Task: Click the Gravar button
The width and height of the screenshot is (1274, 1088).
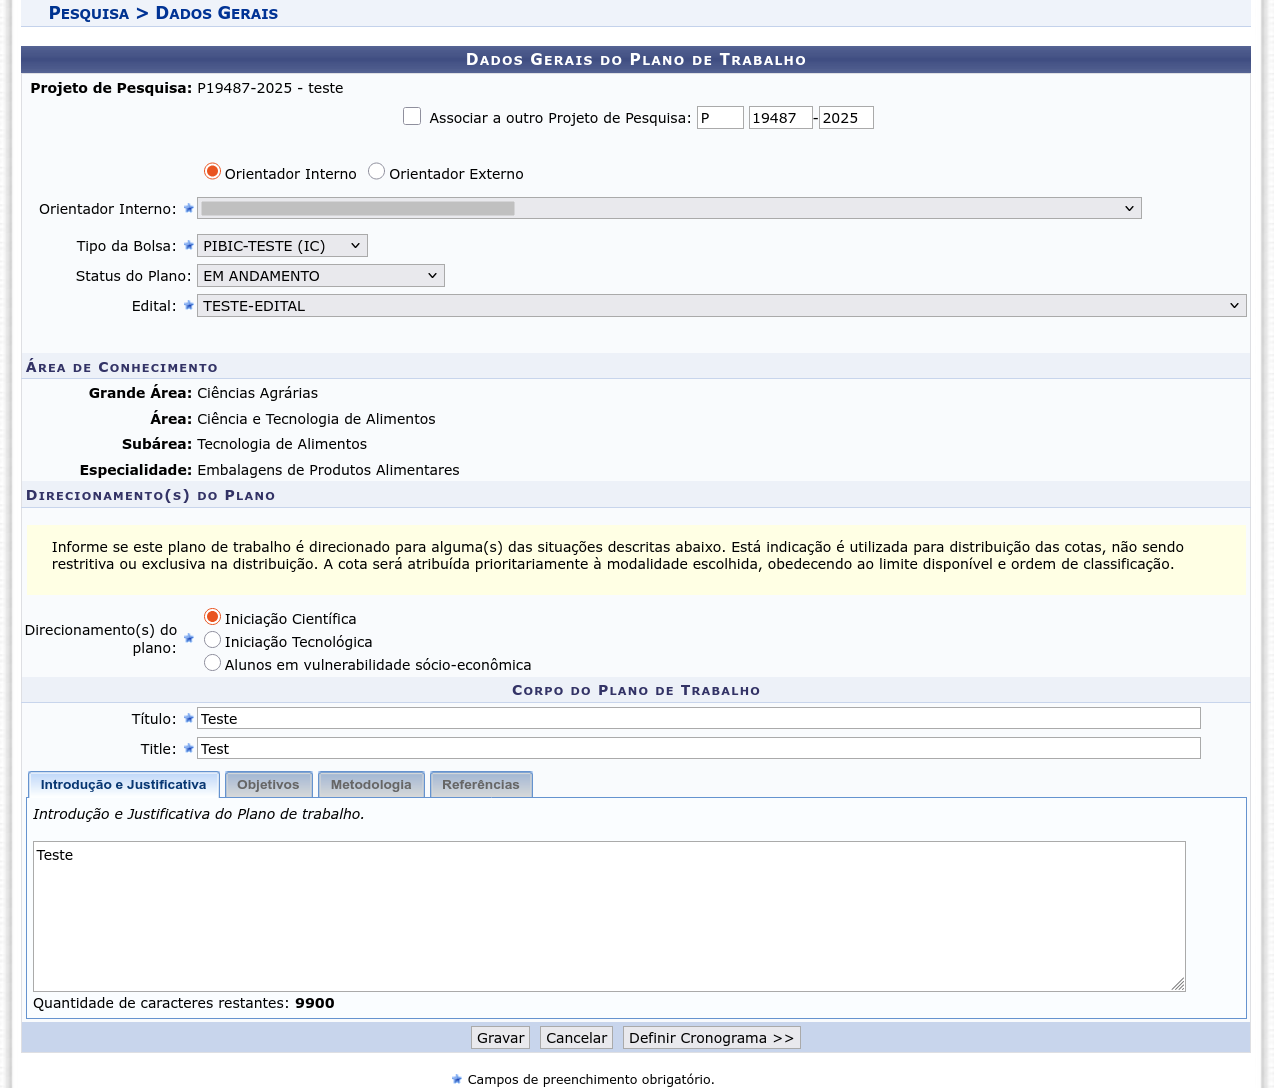Action: tap(500, 1038)
